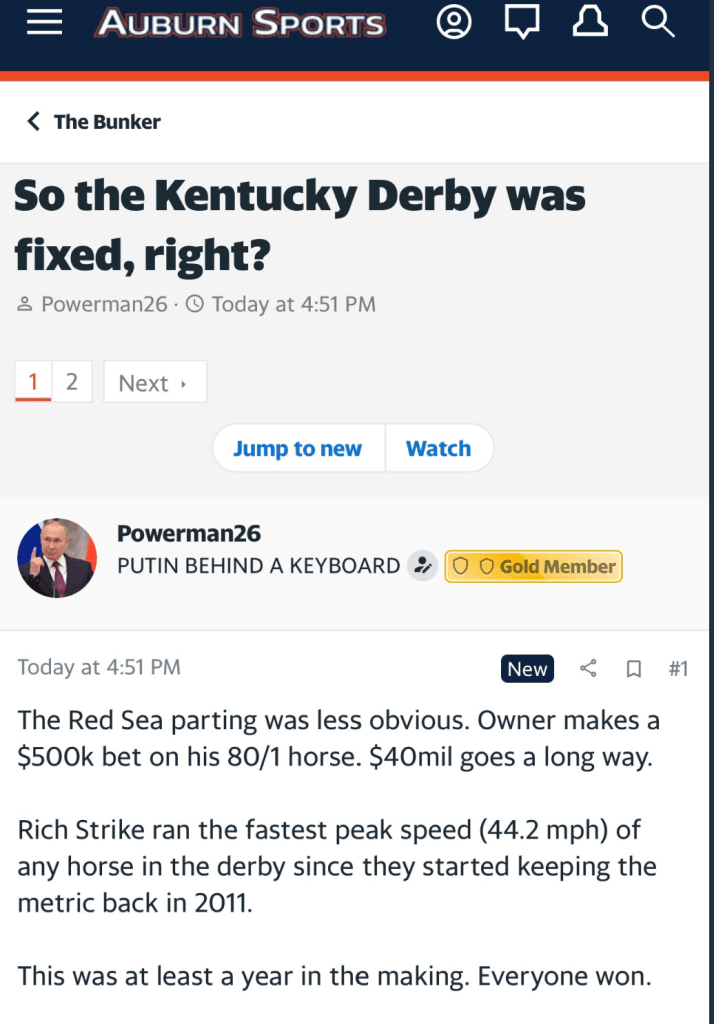Open site search magnifier
This screenshot has width=714, height=1024.
click(x=657, y=24)
